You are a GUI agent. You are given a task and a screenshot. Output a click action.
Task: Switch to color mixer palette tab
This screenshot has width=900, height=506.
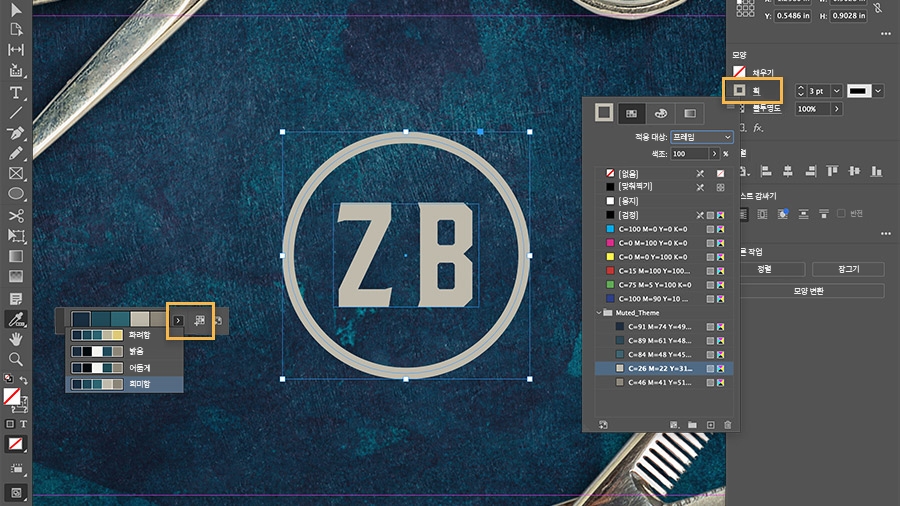tap(661, 113)
